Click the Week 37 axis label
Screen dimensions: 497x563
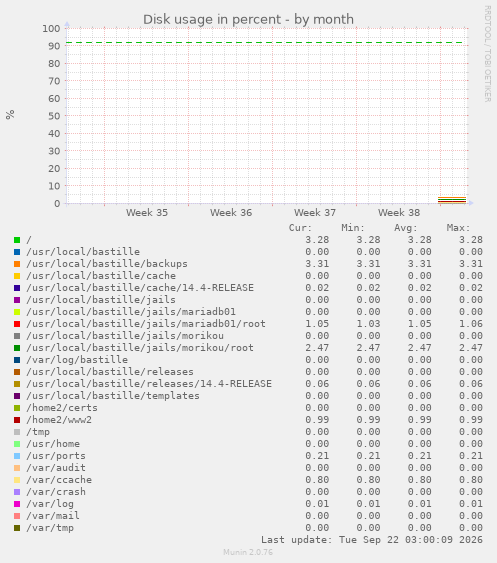(315, 213)
